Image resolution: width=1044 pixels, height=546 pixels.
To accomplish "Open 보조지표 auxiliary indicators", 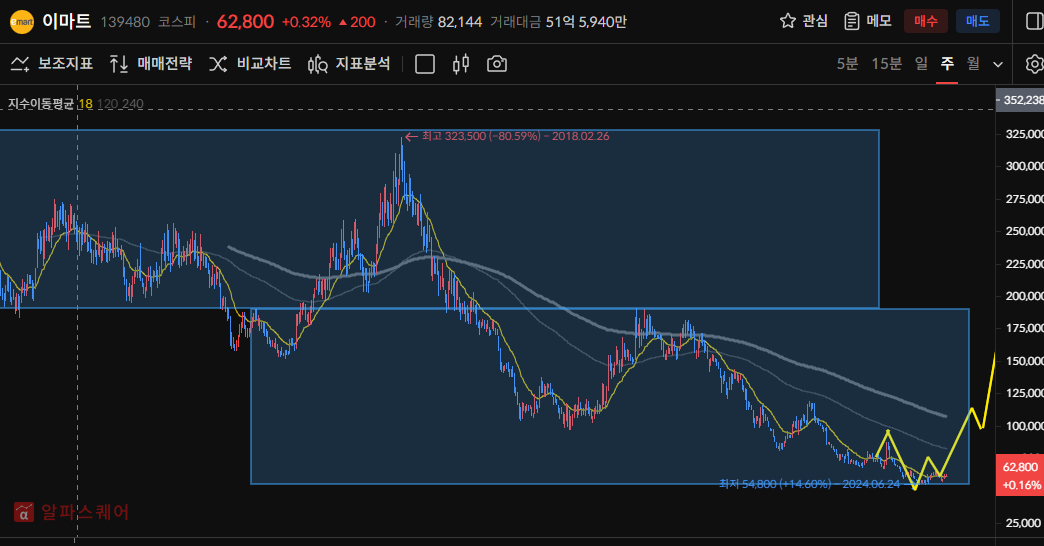I will [x=52, y=64].
